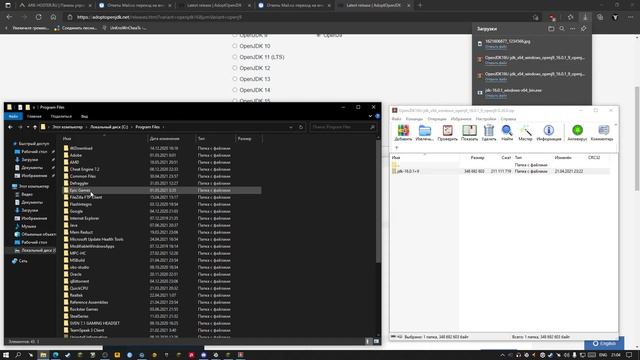Open Explorer recent locations dropdown arrow
The width and height of the screenshot is (640, 360).
coord(28,127)
